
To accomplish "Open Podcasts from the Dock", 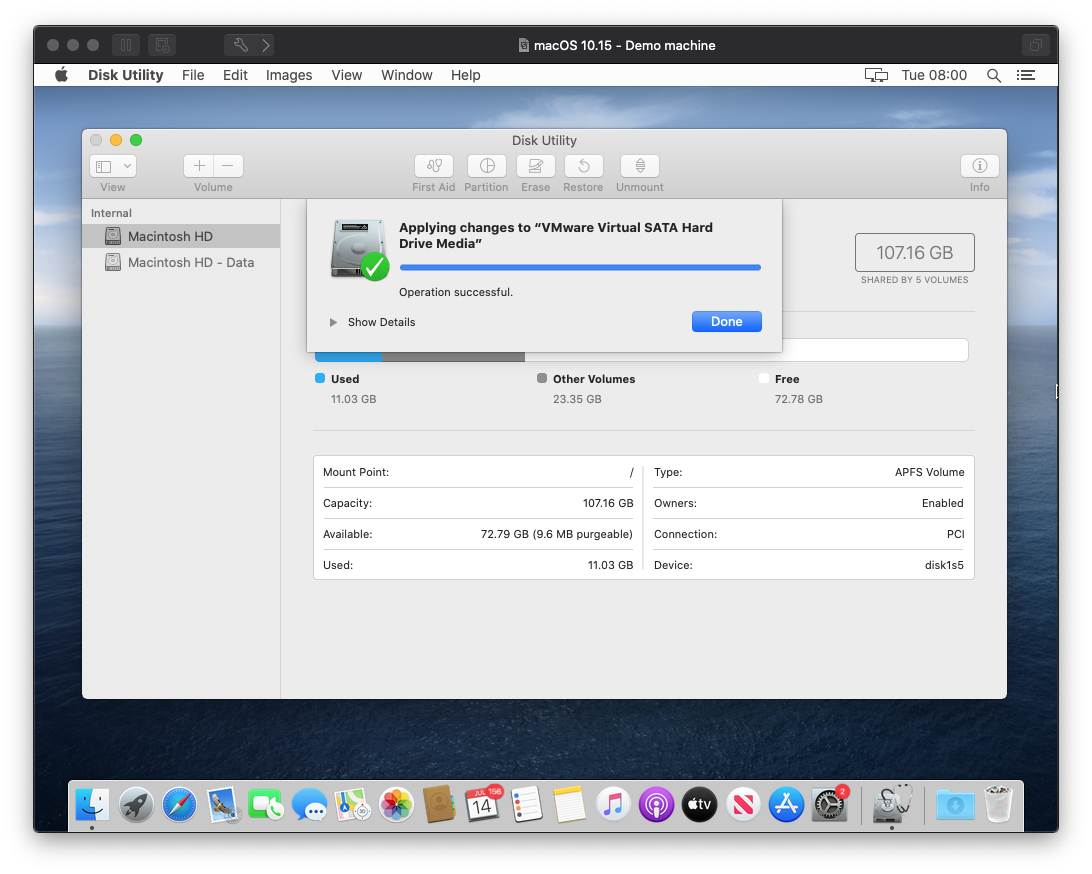I will [656, 805].
